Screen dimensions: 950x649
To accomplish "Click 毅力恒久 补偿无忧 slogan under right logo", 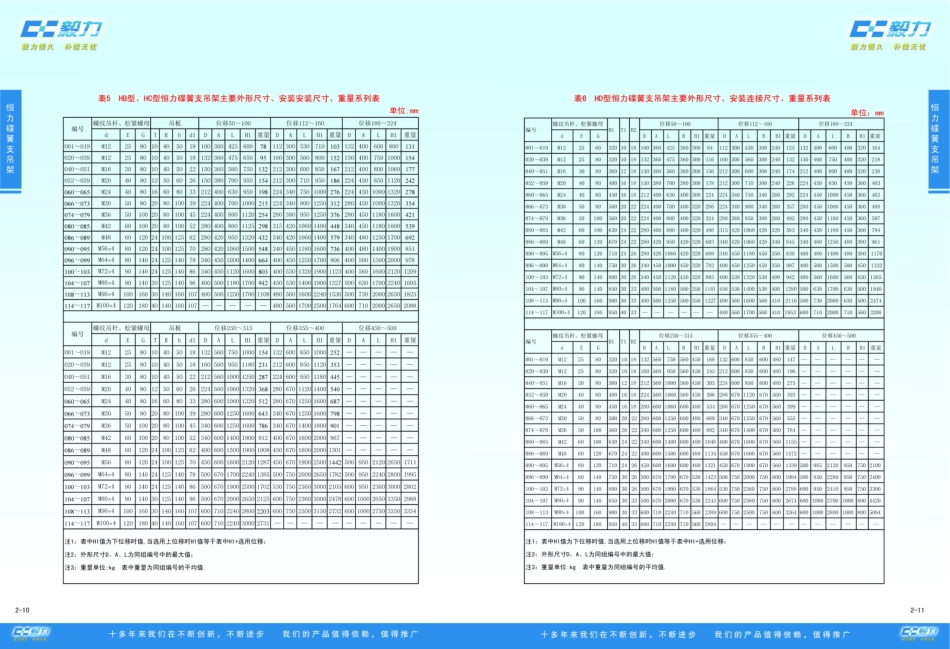I will [888, 47].
